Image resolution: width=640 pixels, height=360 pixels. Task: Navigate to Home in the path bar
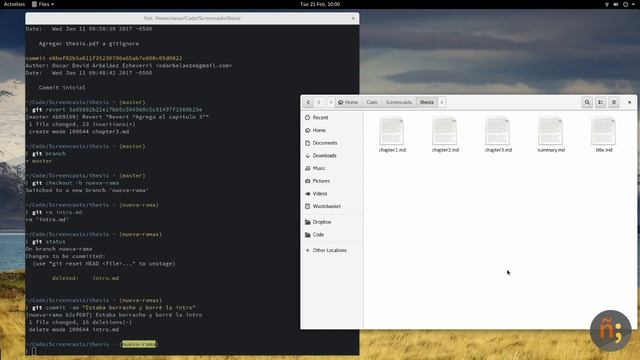point(348,102)
